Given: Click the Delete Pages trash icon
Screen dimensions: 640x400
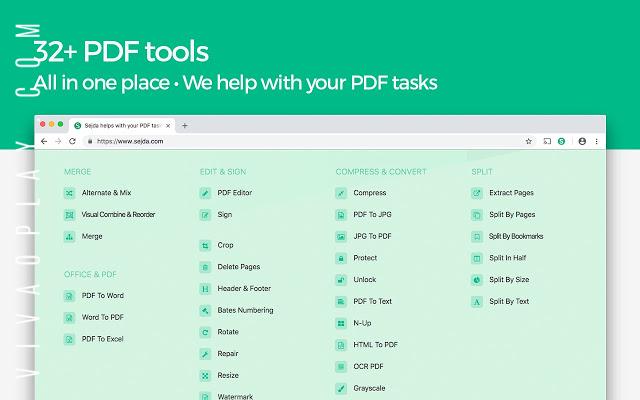Looking at the screenshot, I should (x=205, y=267).
